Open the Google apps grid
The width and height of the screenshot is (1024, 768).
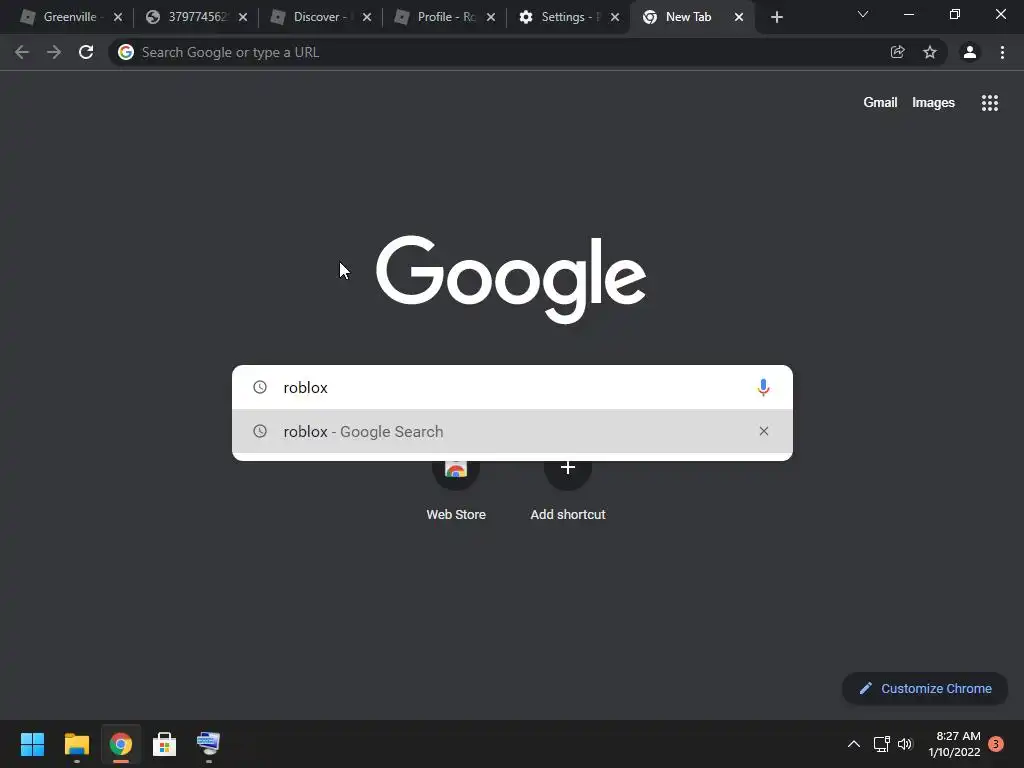989,103
